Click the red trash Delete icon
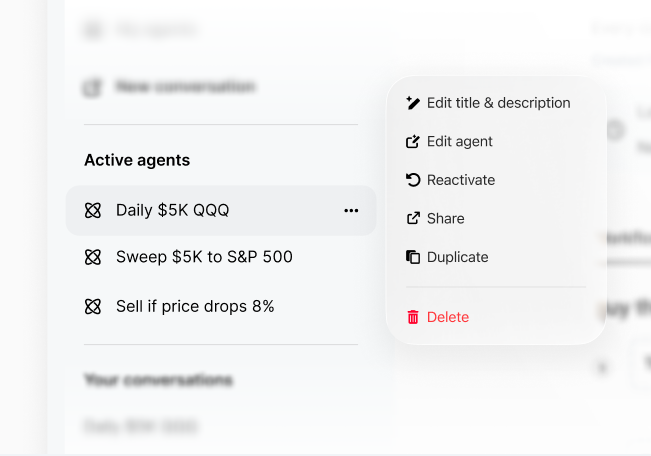 (413, 317)
